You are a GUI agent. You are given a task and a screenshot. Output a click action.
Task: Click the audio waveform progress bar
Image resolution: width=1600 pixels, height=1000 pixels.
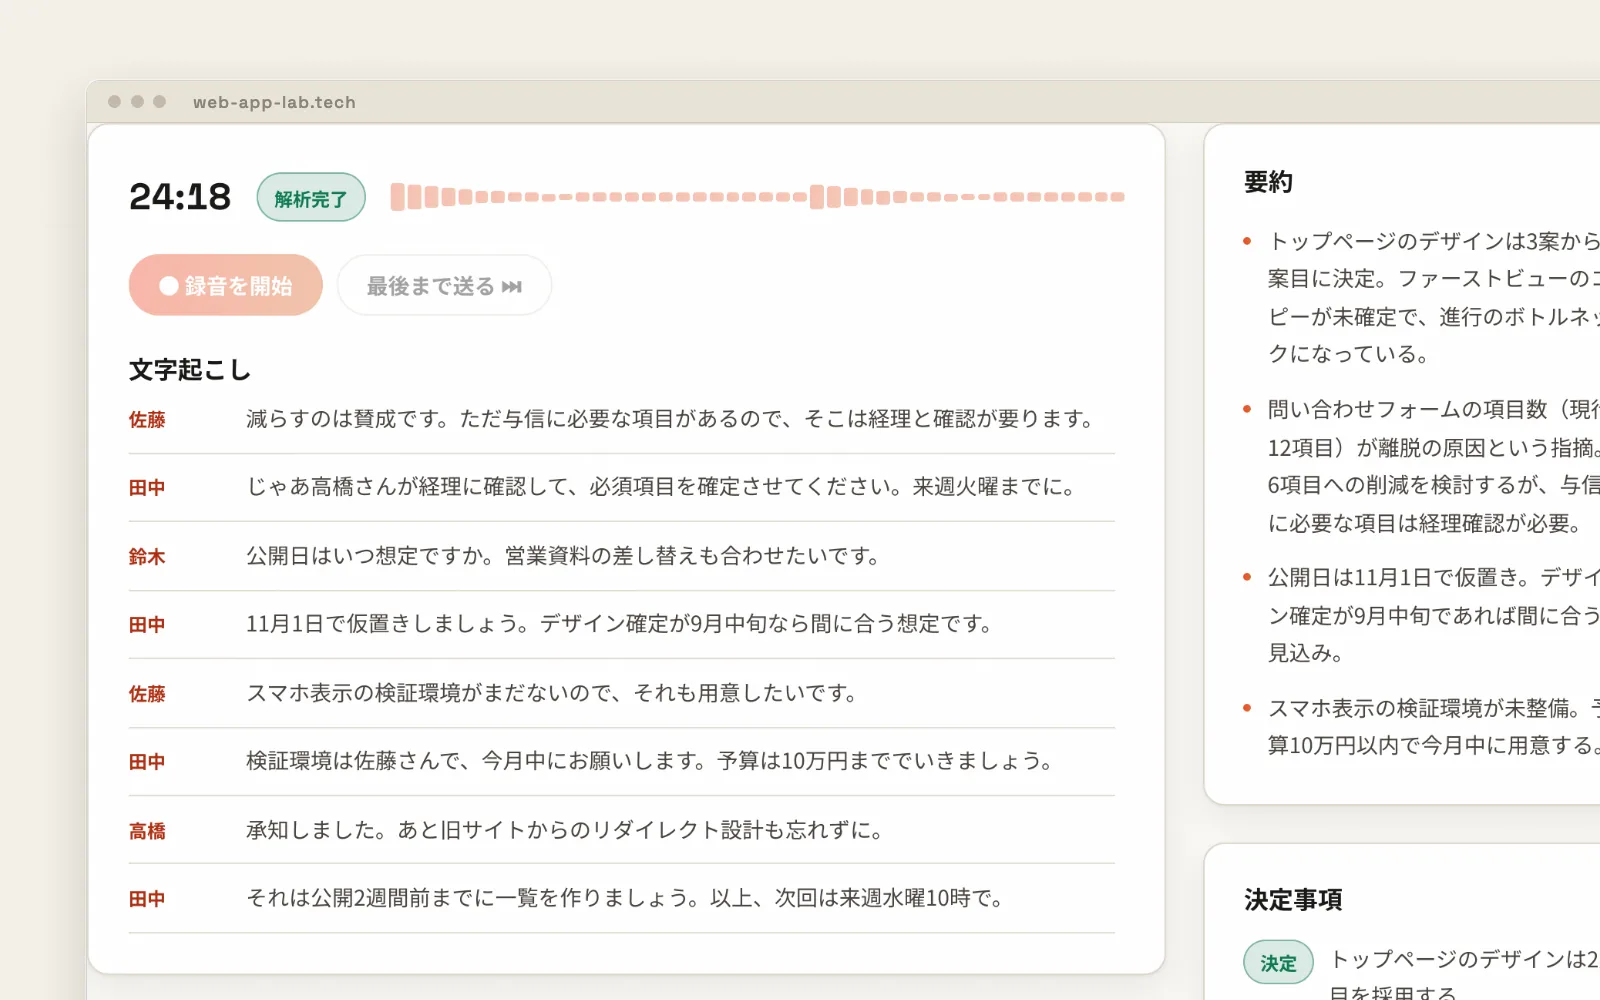coord(757,197)
